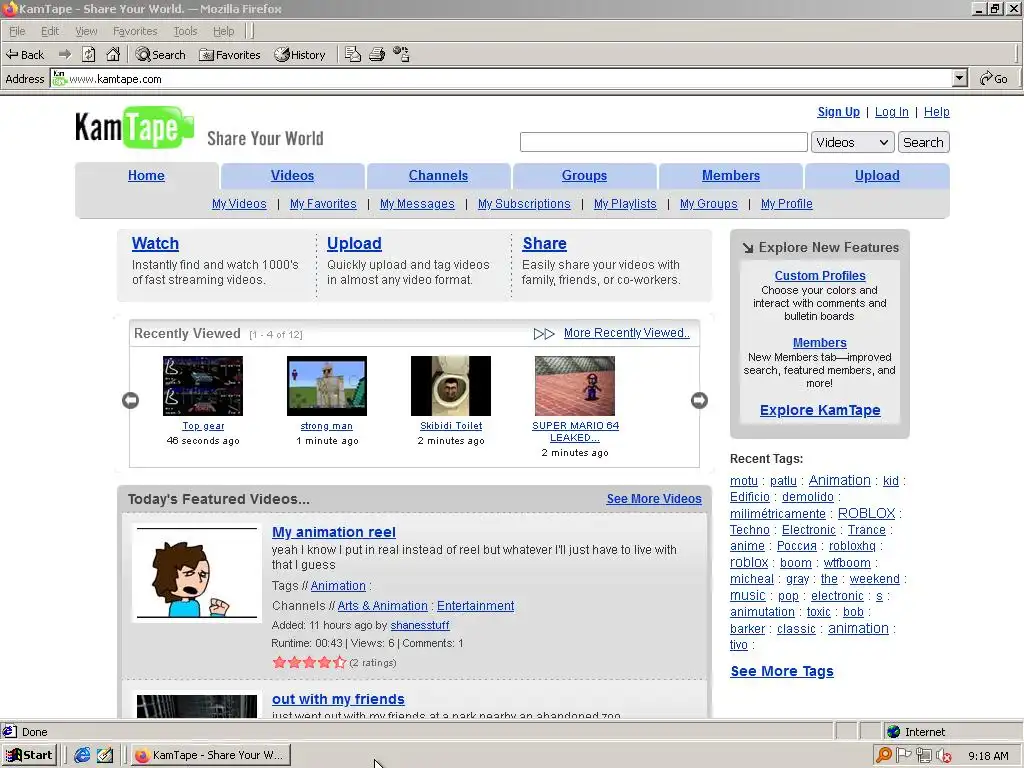This screenshot has height=768, width=1024.
Task: Open the My animation reel cartoon thumbnail
Action: point(197,573)
